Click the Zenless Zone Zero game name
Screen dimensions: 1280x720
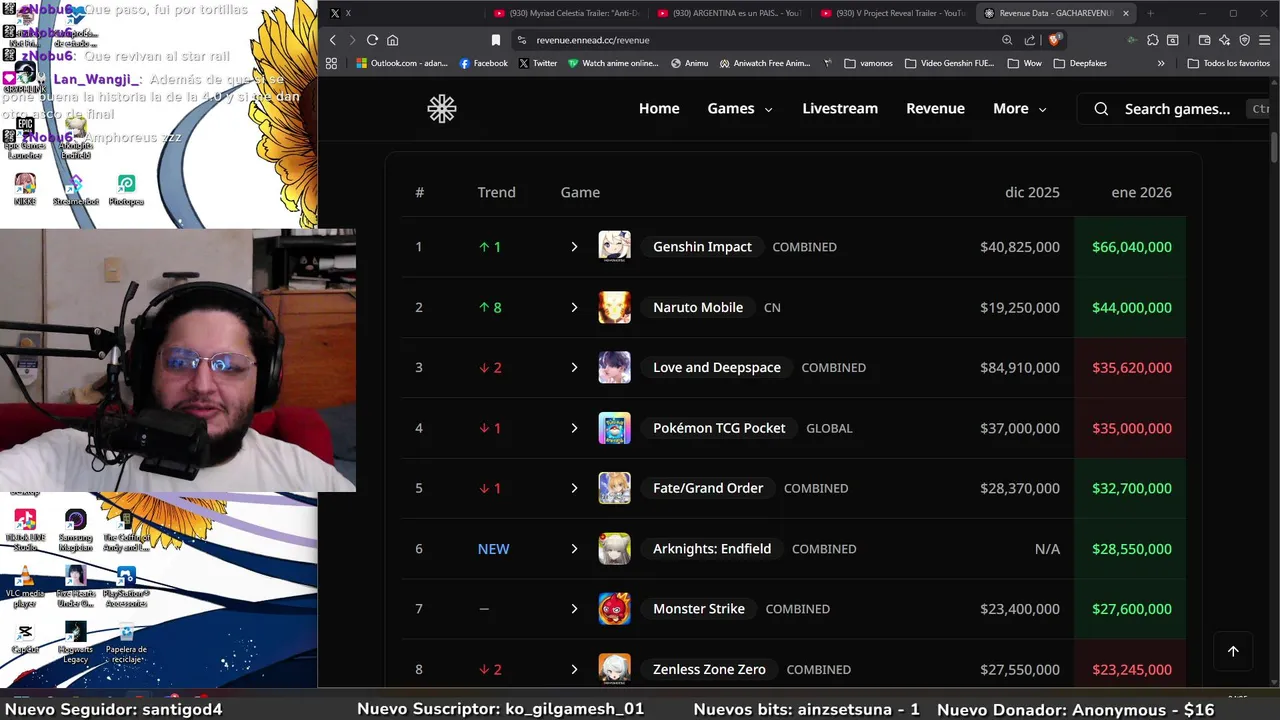pos(709,669)
